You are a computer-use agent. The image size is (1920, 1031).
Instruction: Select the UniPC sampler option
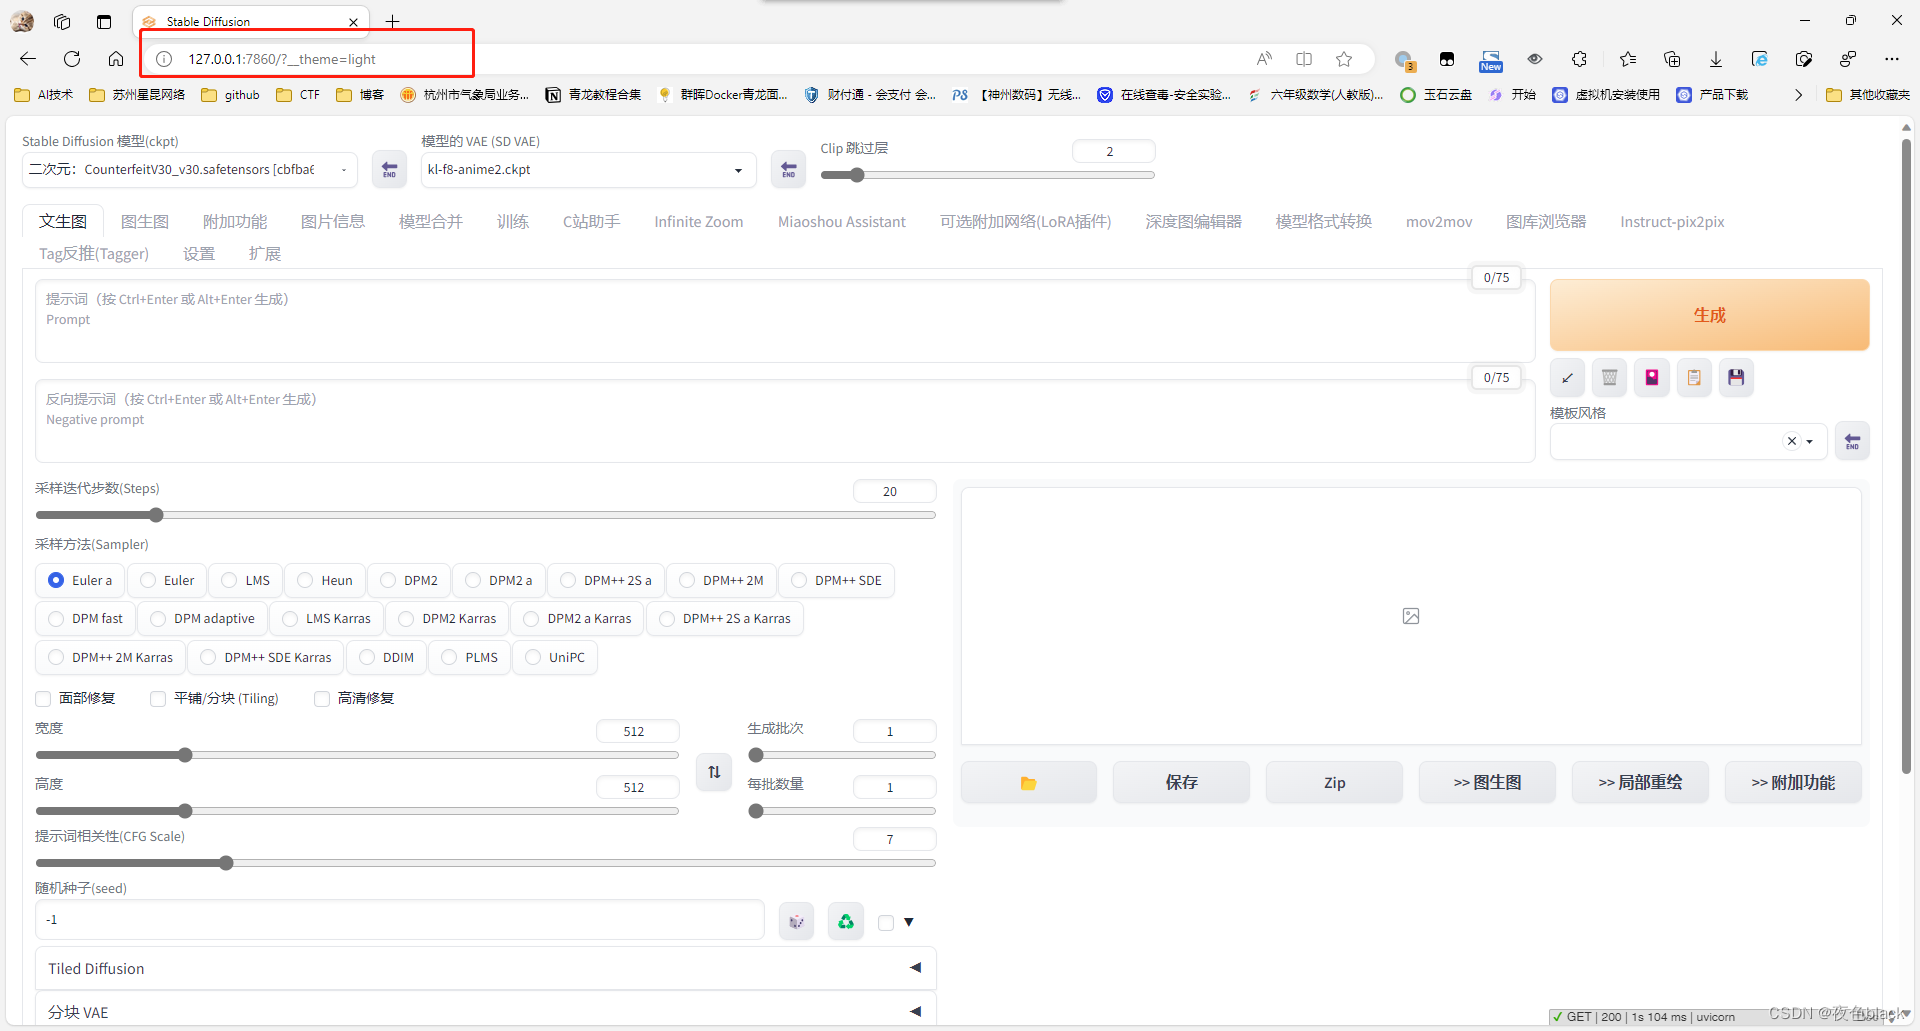click(555, 657)
